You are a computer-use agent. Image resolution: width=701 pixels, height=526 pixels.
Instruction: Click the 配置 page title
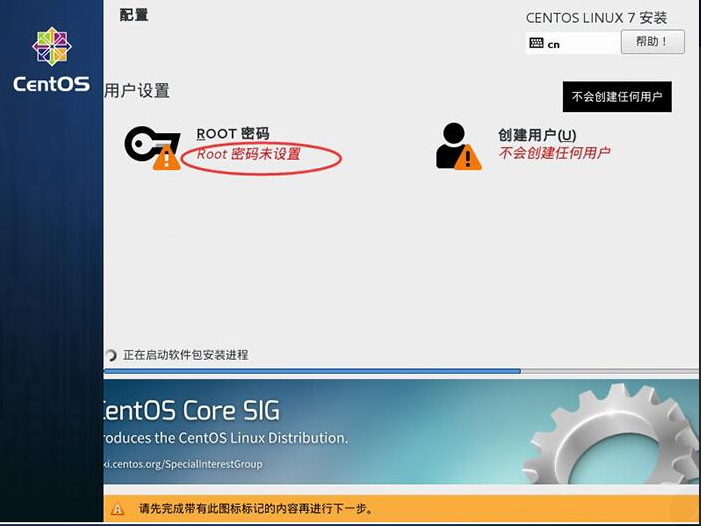tap(134, 15)
